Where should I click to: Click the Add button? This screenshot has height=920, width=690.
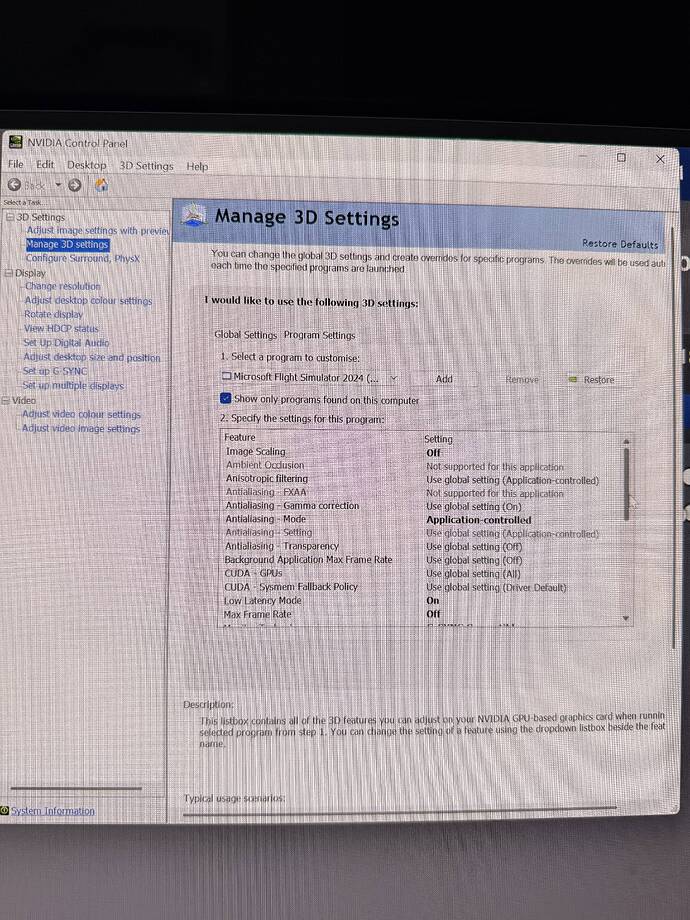point(444,379)
